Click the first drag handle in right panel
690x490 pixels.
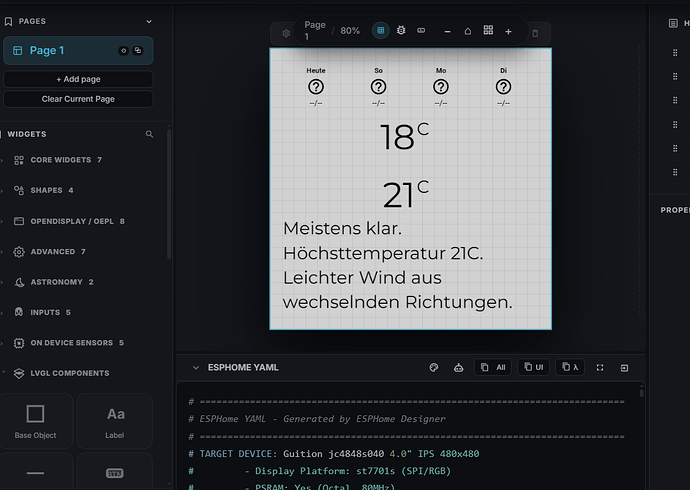(675, 53)
